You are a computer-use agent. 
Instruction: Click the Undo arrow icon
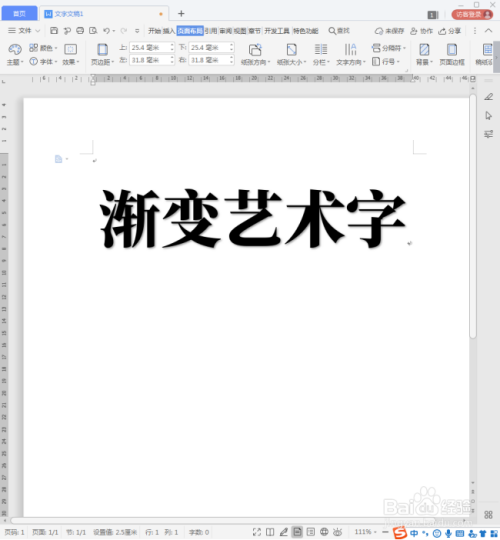coord(106,31)
